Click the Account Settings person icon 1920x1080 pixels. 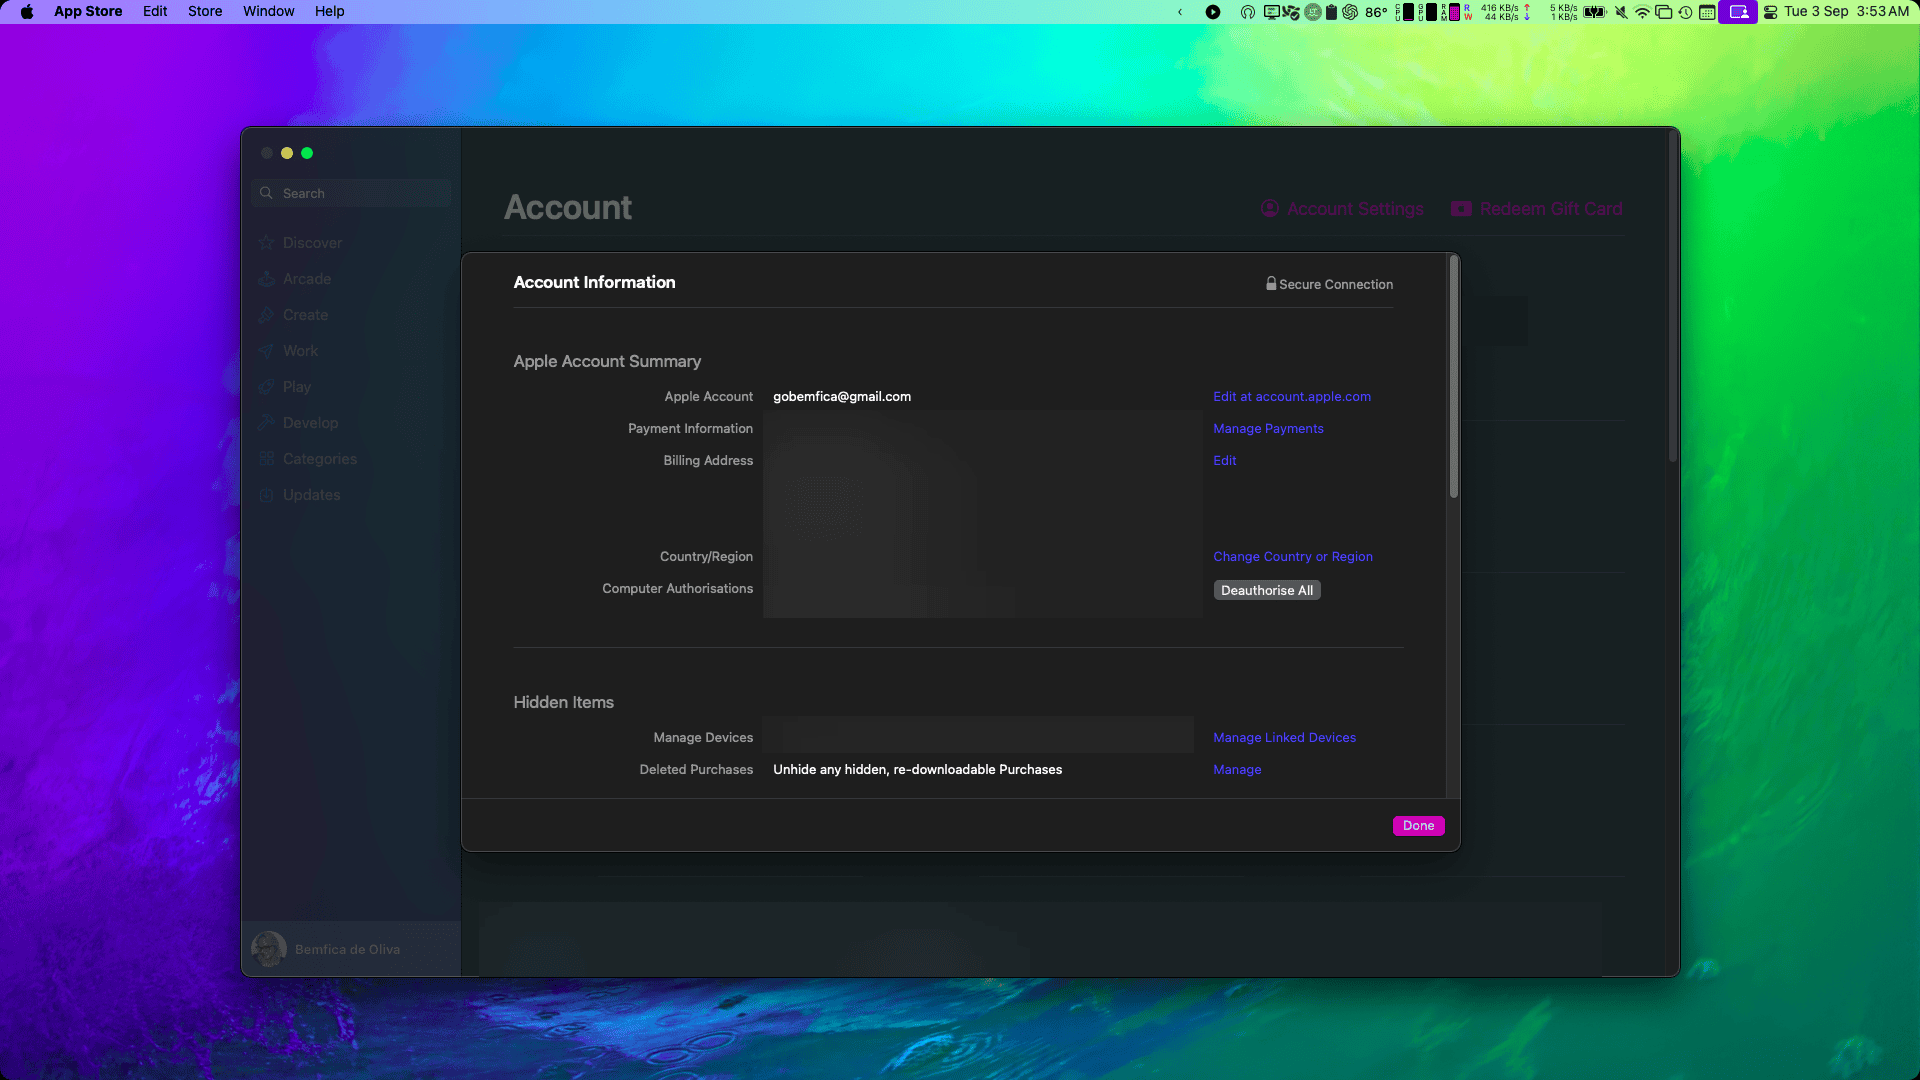pos(1269,208)
